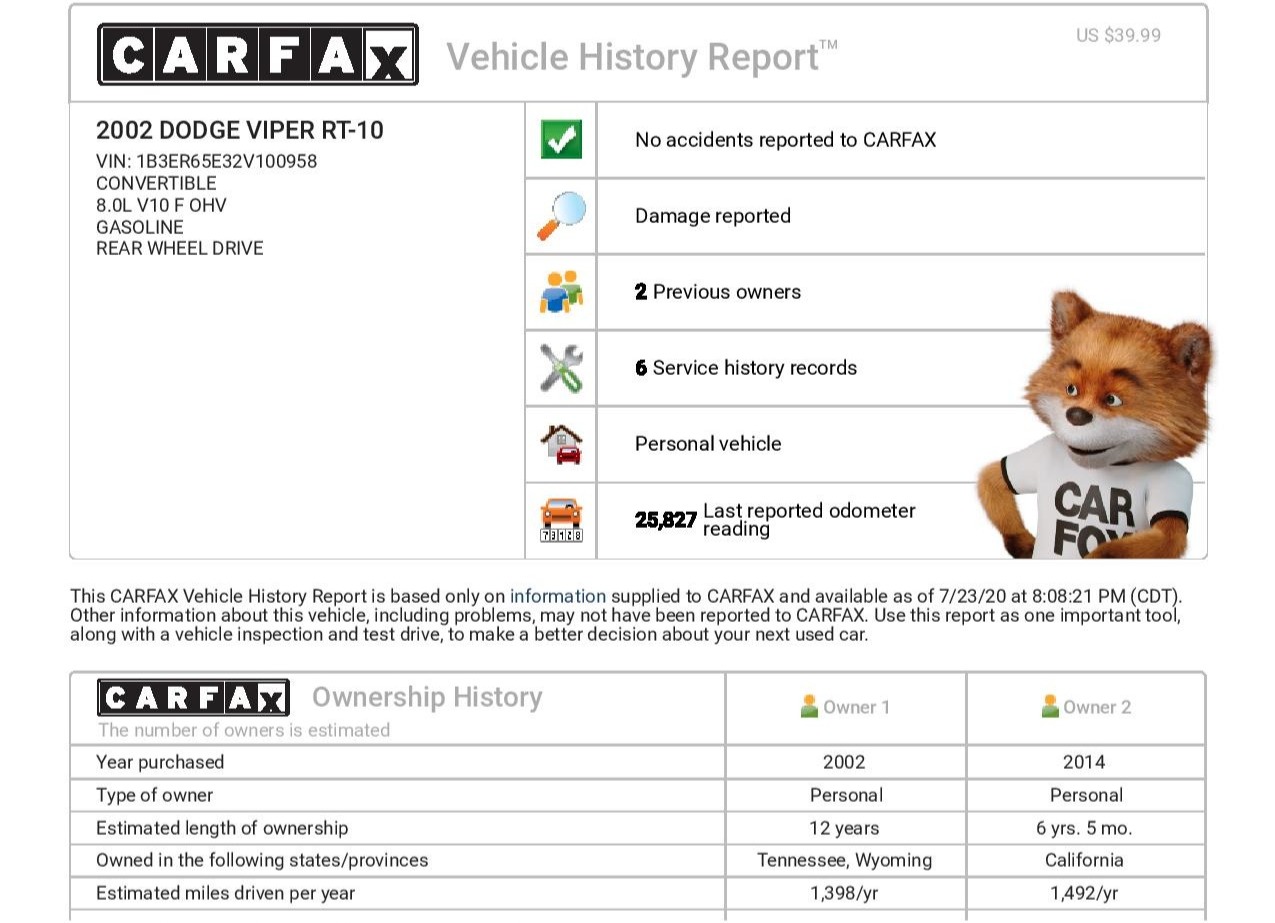The width and height of the screenshot is (1275, 923).
Task: Click the previous owners people icon
Action: (561, 292)
